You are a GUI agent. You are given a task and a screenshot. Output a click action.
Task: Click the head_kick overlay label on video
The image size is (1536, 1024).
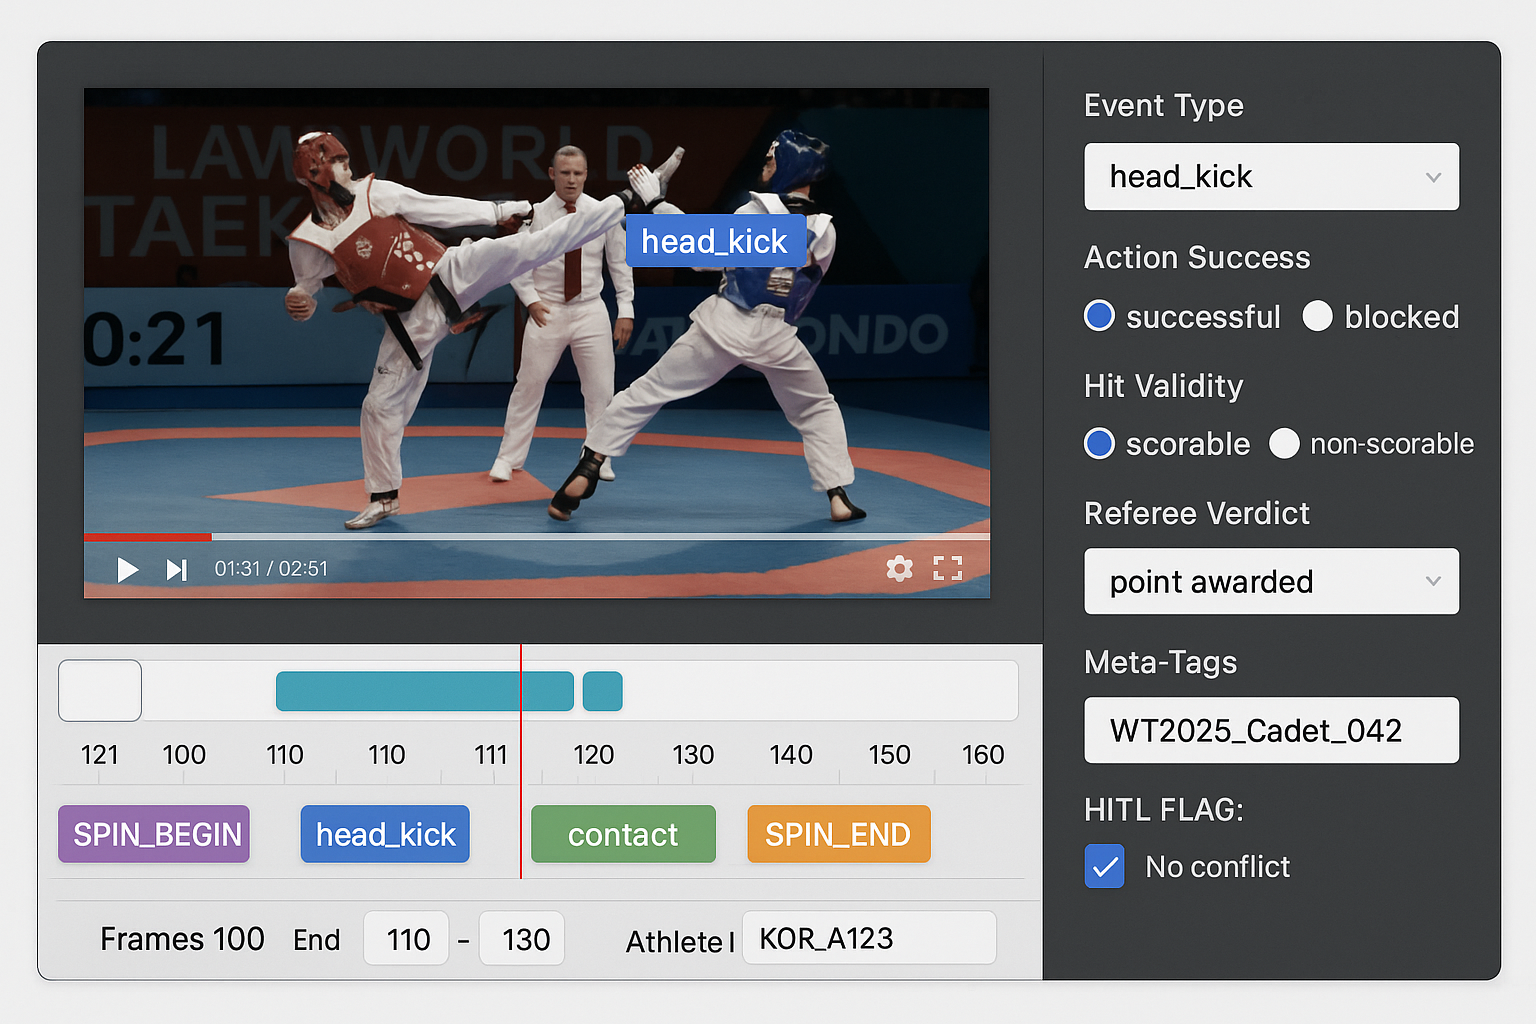[x=714, y=241]
